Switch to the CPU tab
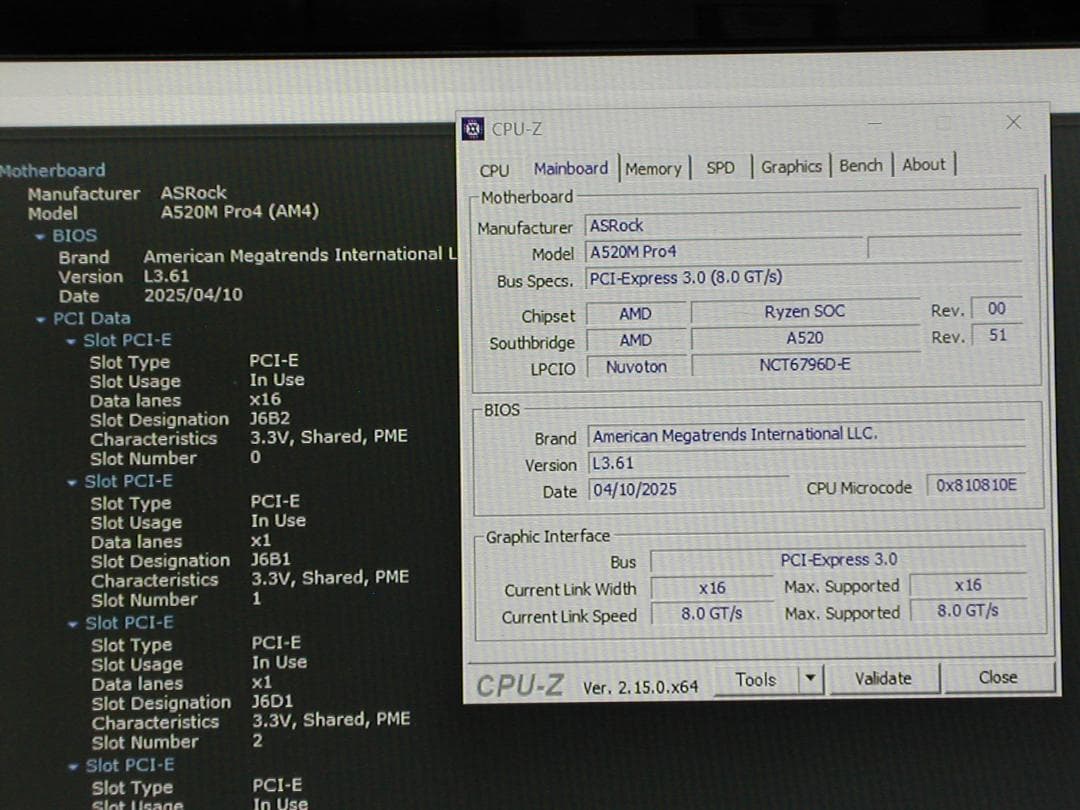Screen dimensions: 1080x810 pos(493,170)
